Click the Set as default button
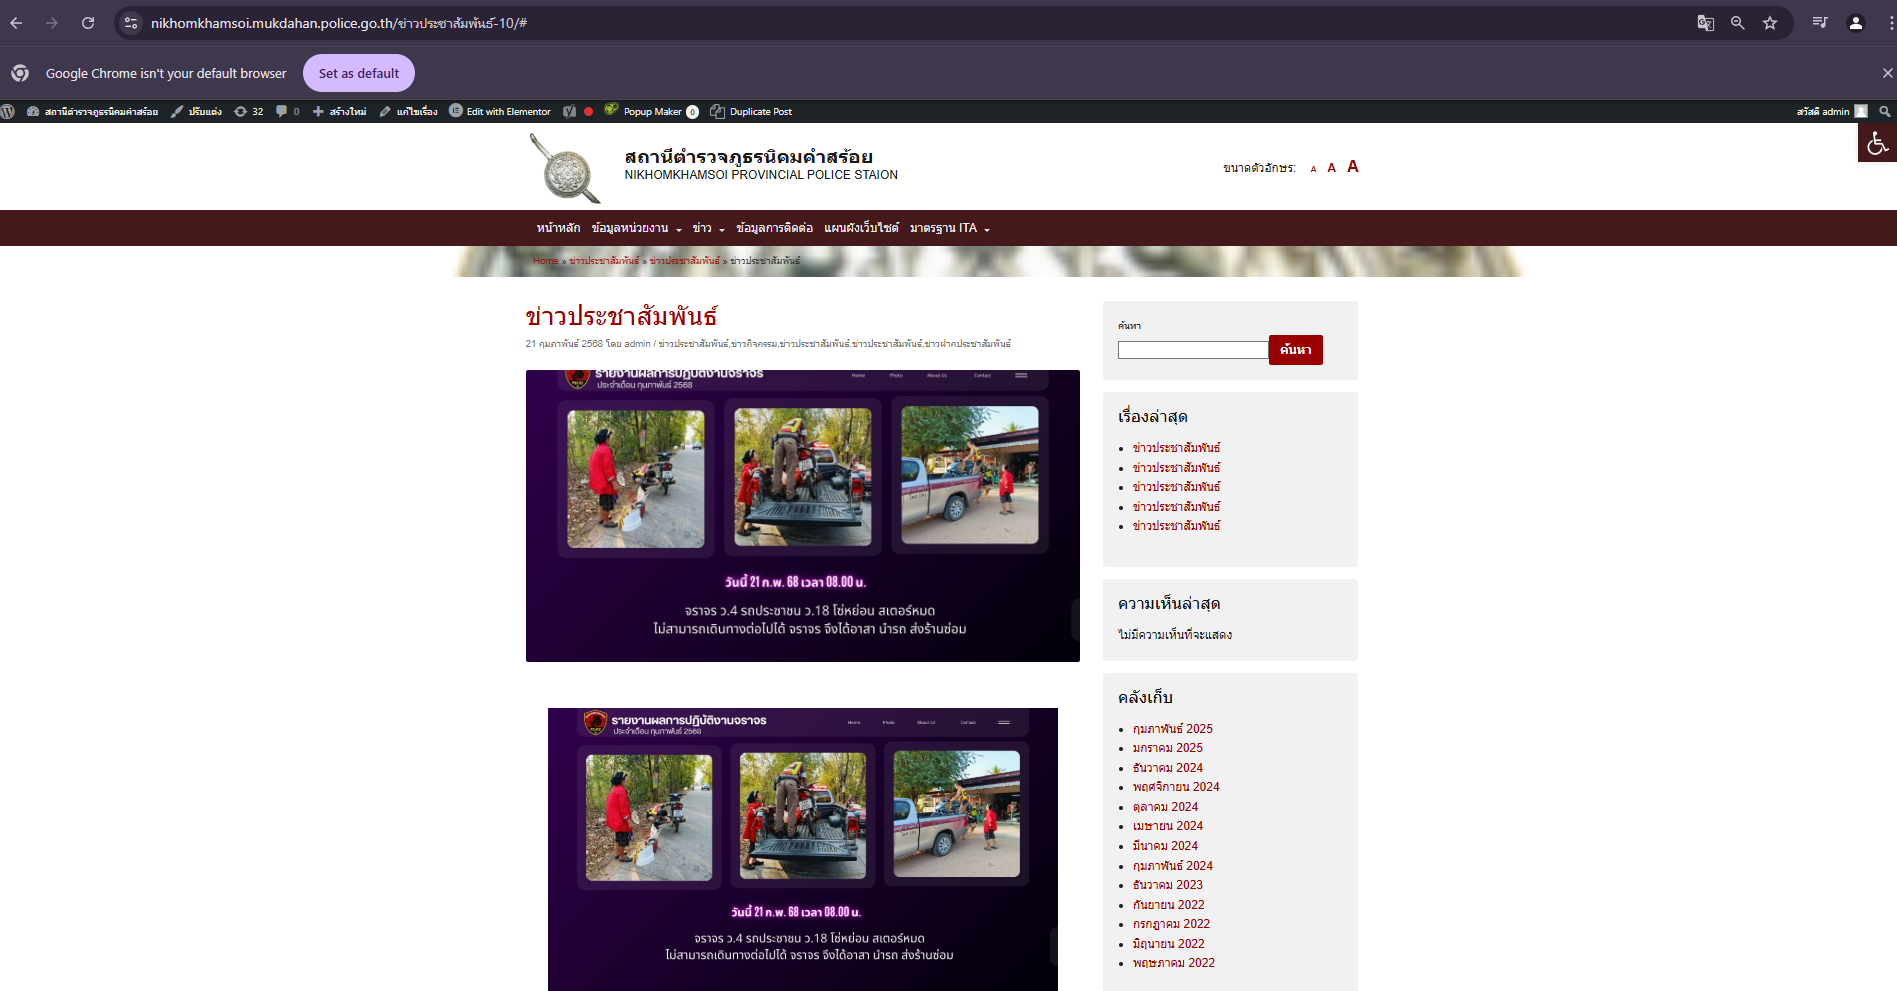 [358, 73]
